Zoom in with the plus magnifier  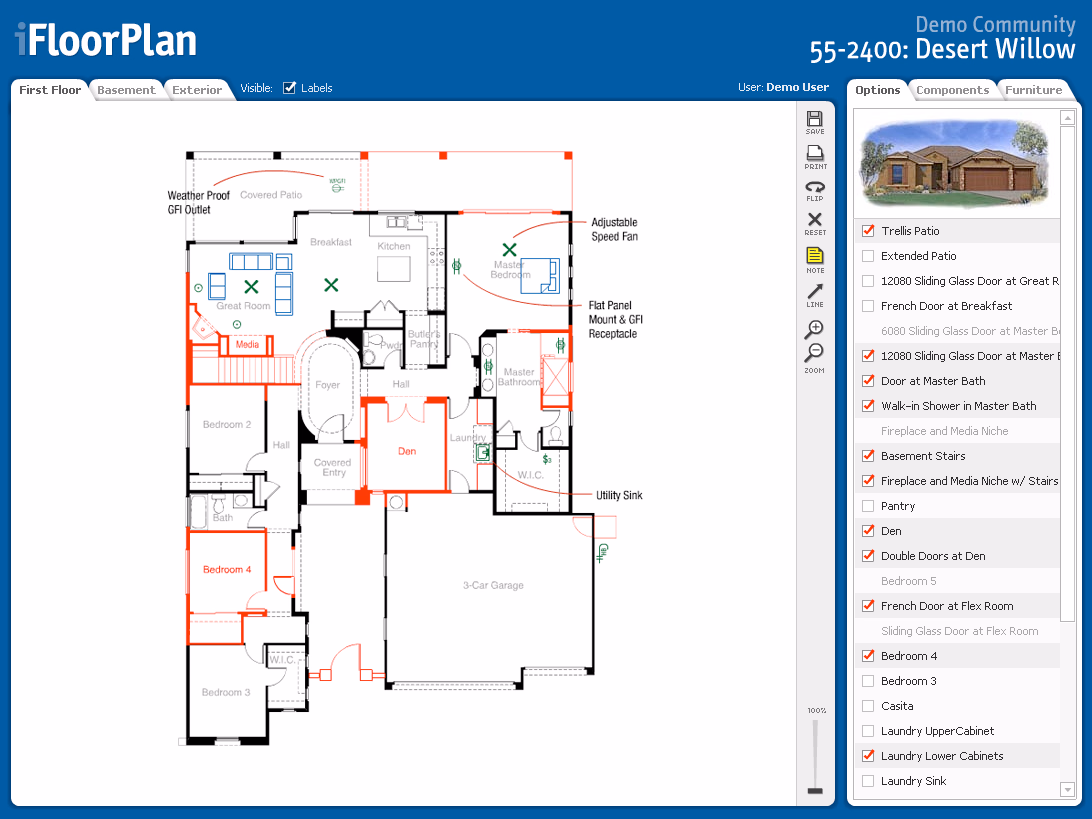click(814, 329)
